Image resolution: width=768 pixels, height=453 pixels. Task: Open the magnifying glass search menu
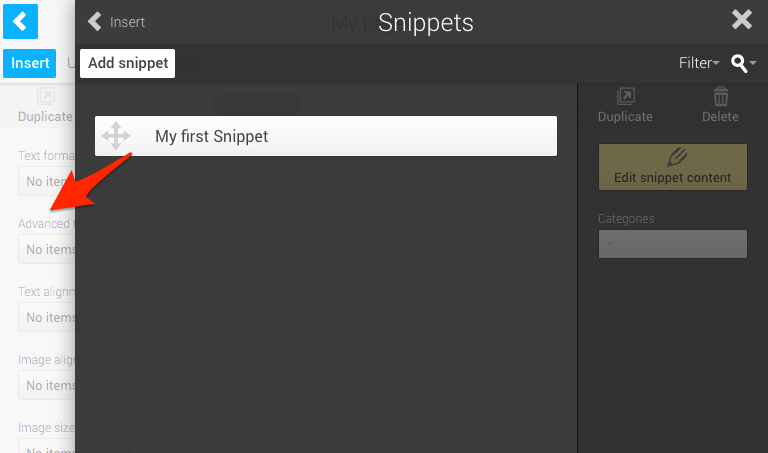click(743, 63)
